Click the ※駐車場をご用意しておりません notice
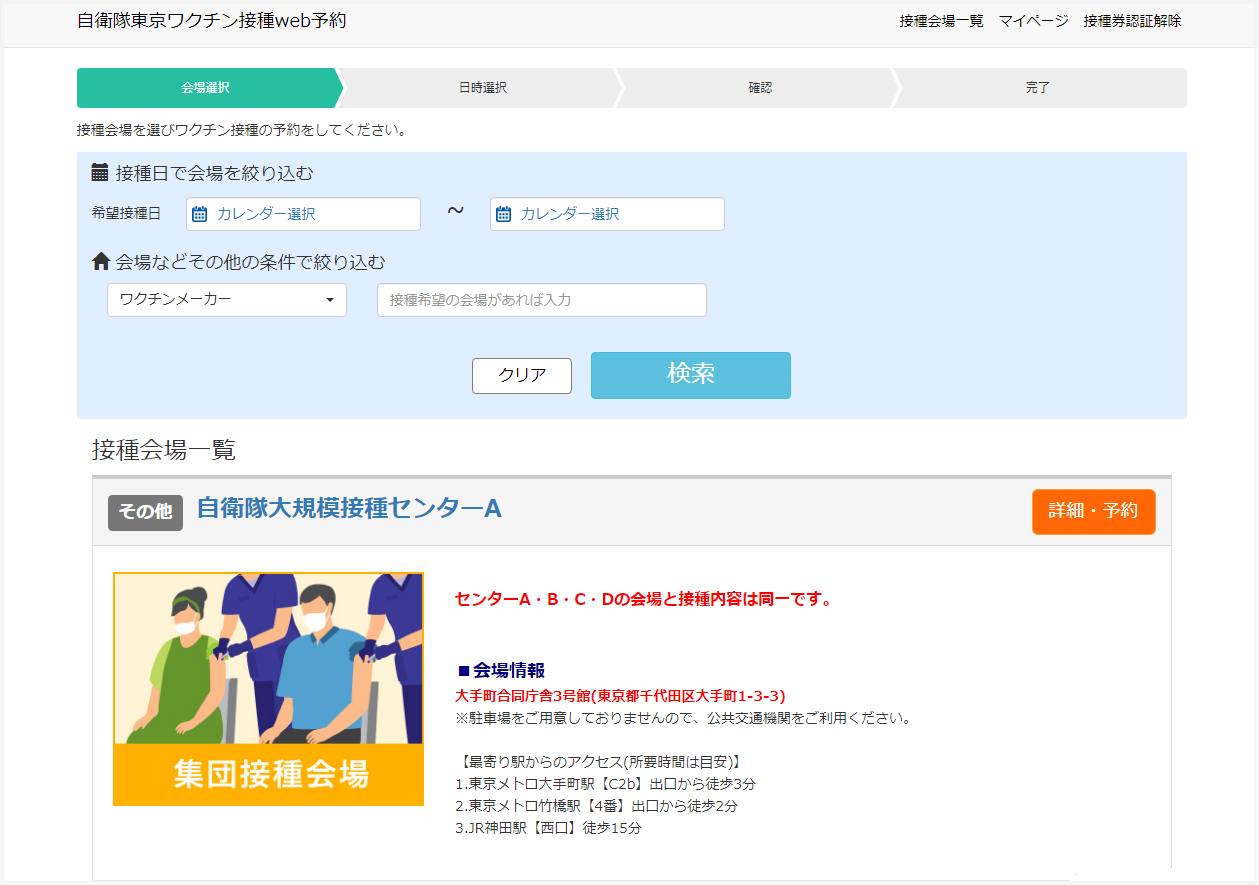Screen dimensions: 1259x885 tap(683, 718)
